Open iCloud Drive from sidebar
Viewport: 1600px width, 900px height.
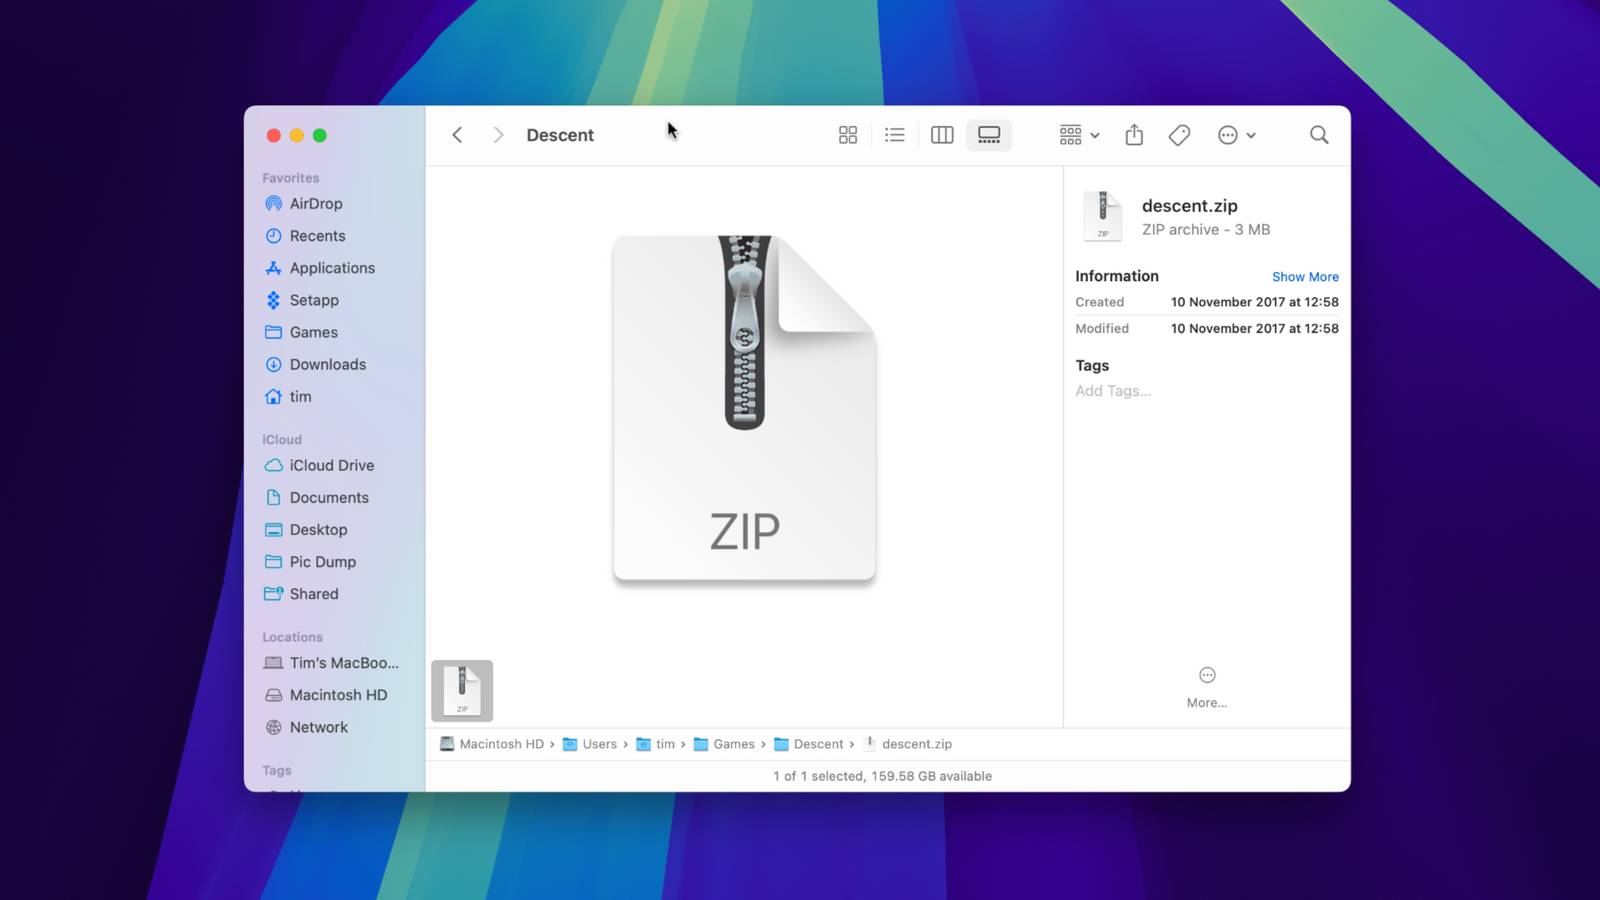(x=331, y=466)
